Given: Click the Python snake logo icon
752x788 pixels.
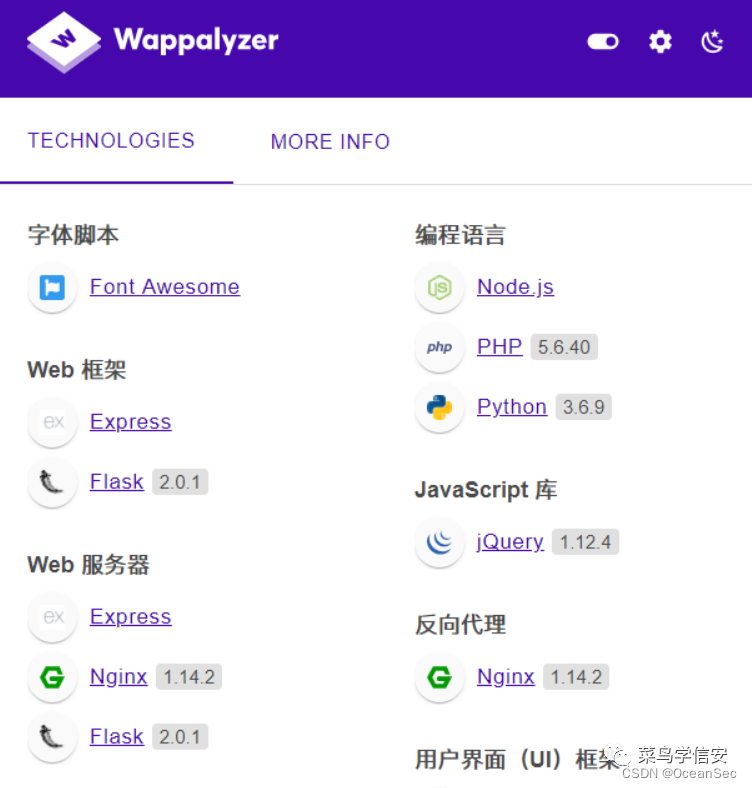Looking at the screenshot, I should 439,408.
